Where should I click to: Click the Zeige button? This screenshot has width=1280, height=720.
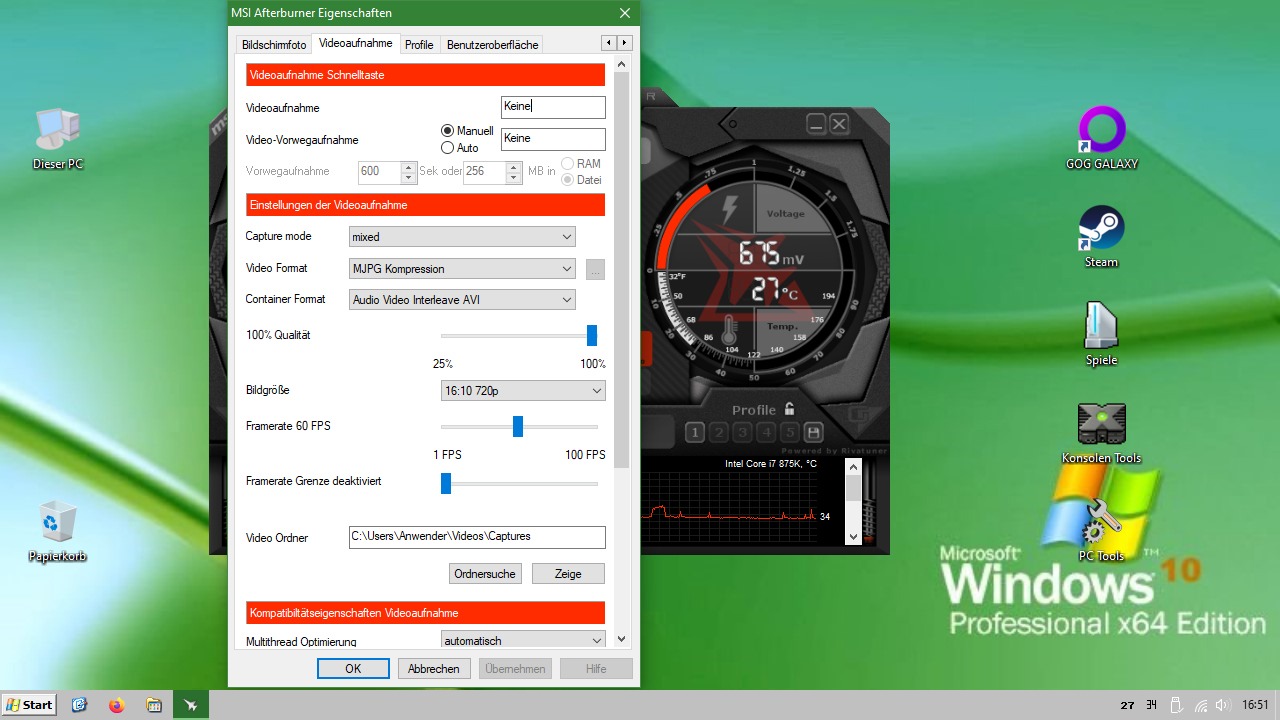pos(568,574)
